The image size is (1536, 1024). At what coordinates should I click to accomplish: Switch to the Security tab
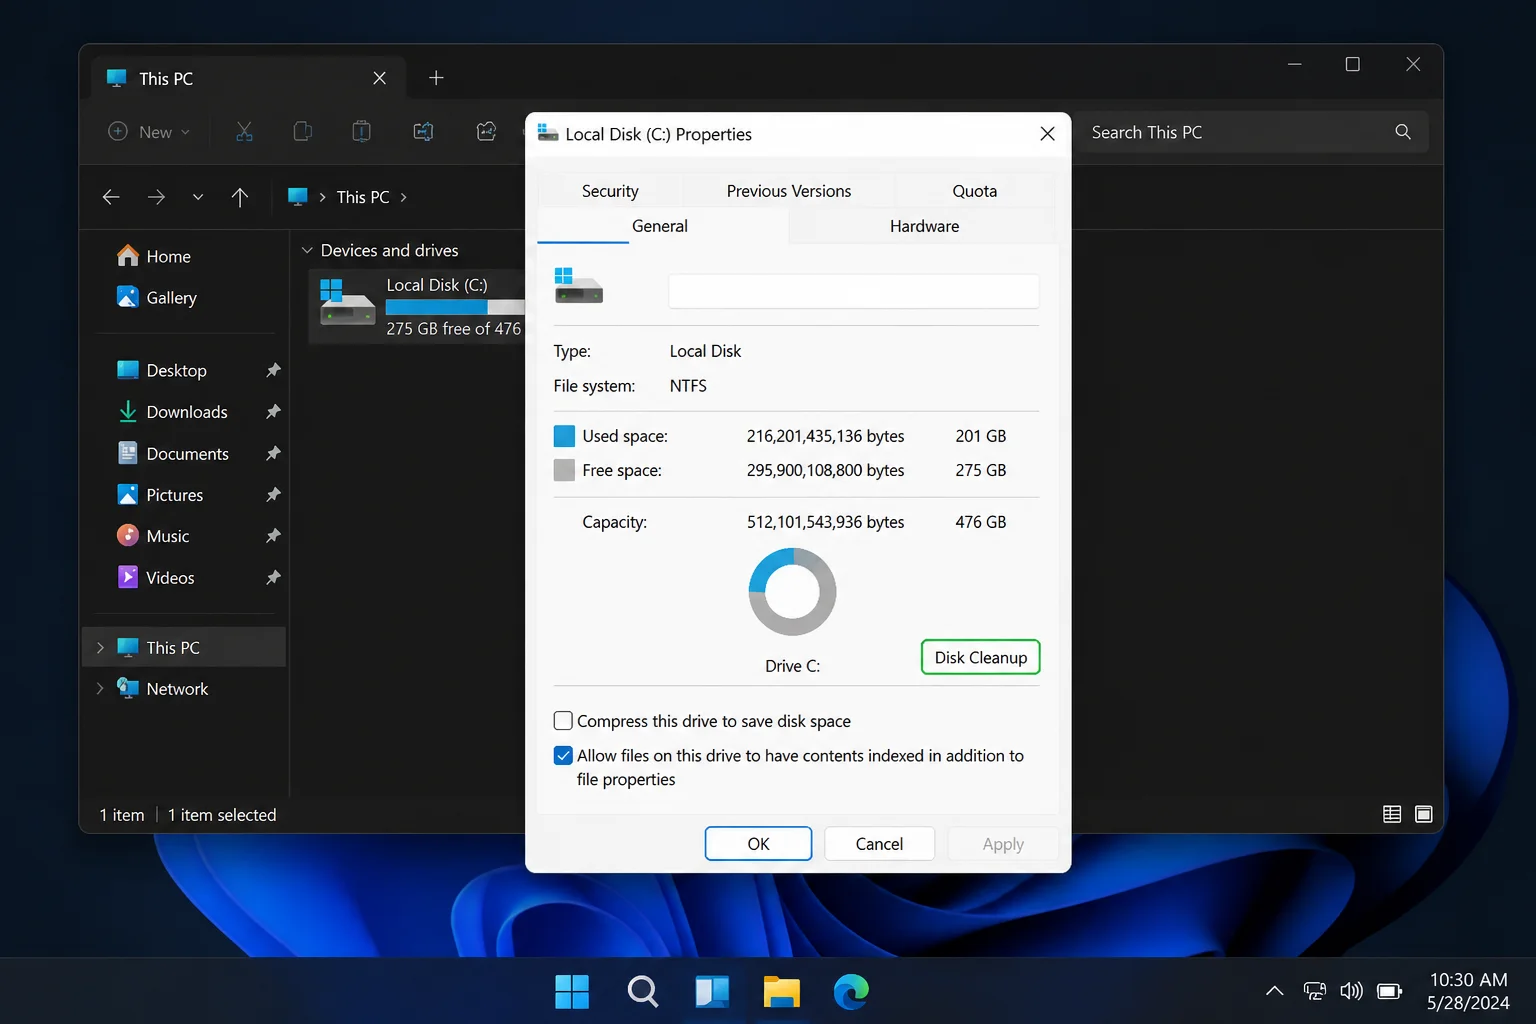(x=610, y=191)
